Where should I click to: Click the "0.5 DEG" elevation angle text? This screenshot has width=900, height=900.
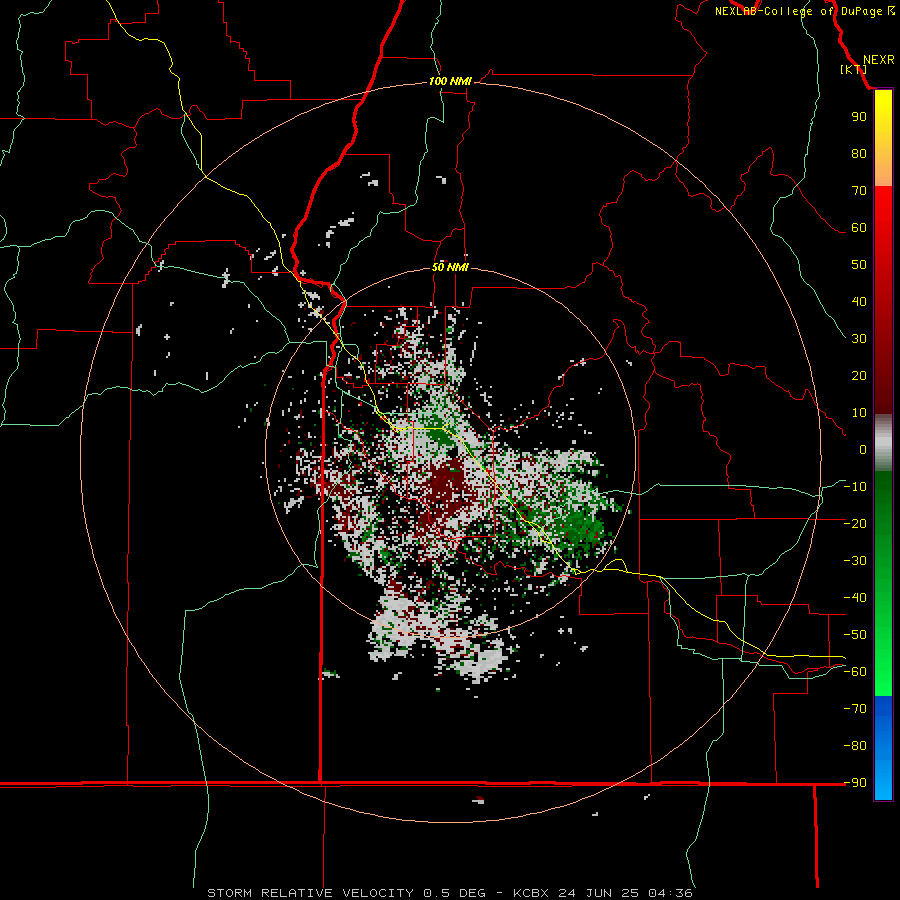[455, 893]
